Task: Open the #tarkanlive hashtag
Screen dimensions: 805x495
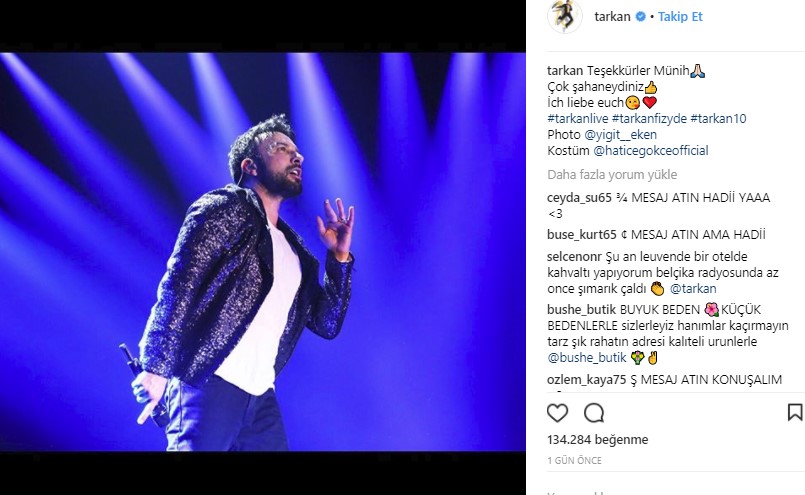Action: pos(578,119)
